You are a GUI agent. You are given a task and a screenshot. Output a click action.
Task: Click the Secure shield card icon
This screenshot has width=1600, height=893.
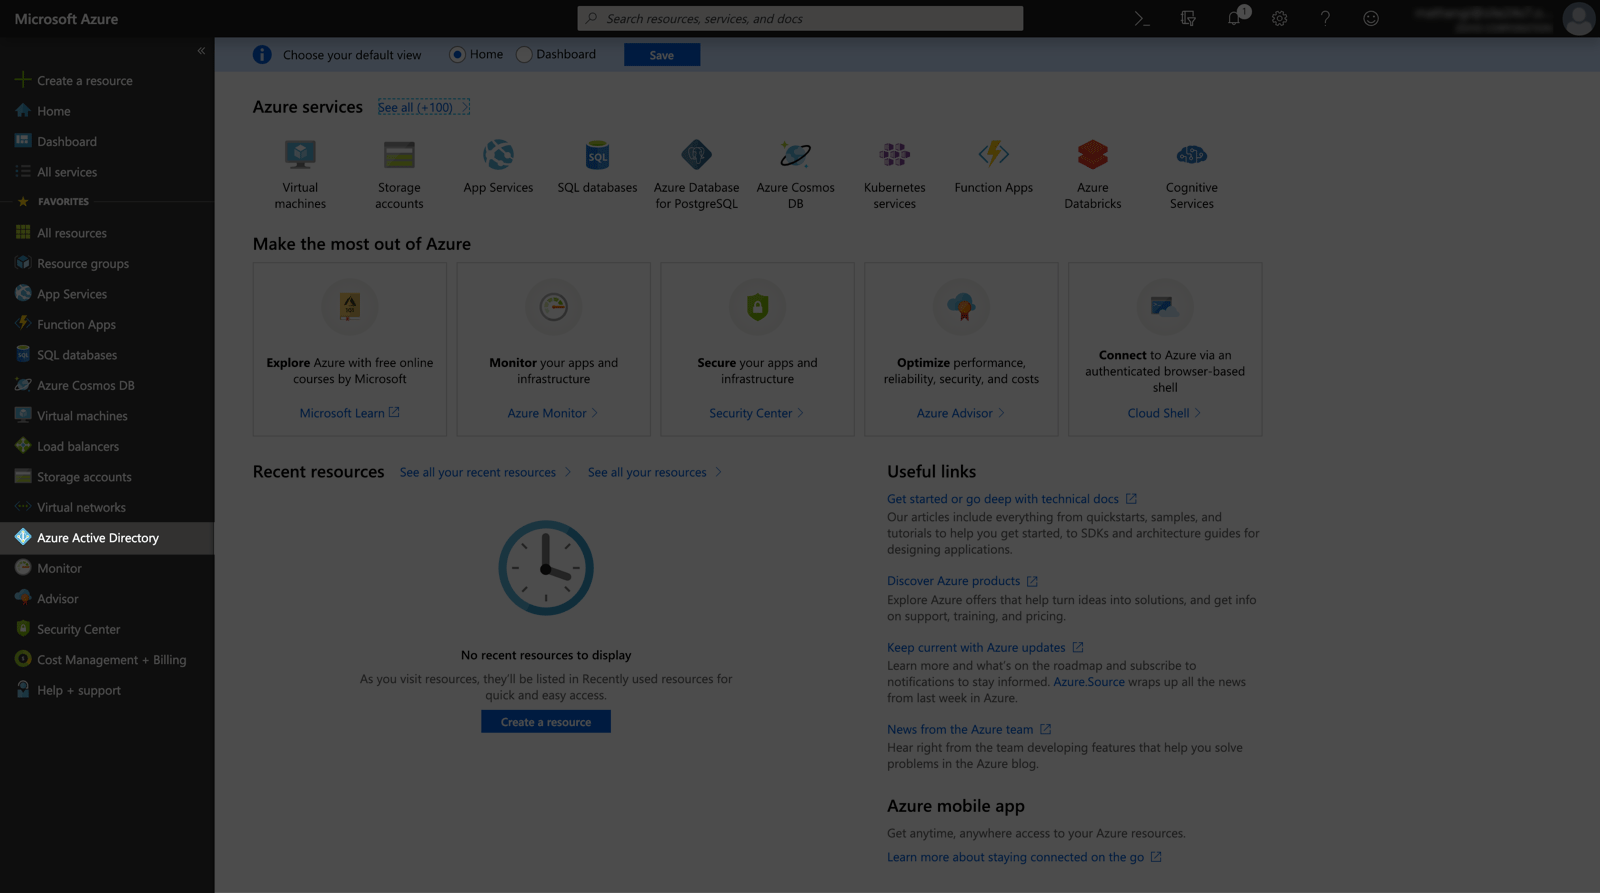(x=757, y=307)
